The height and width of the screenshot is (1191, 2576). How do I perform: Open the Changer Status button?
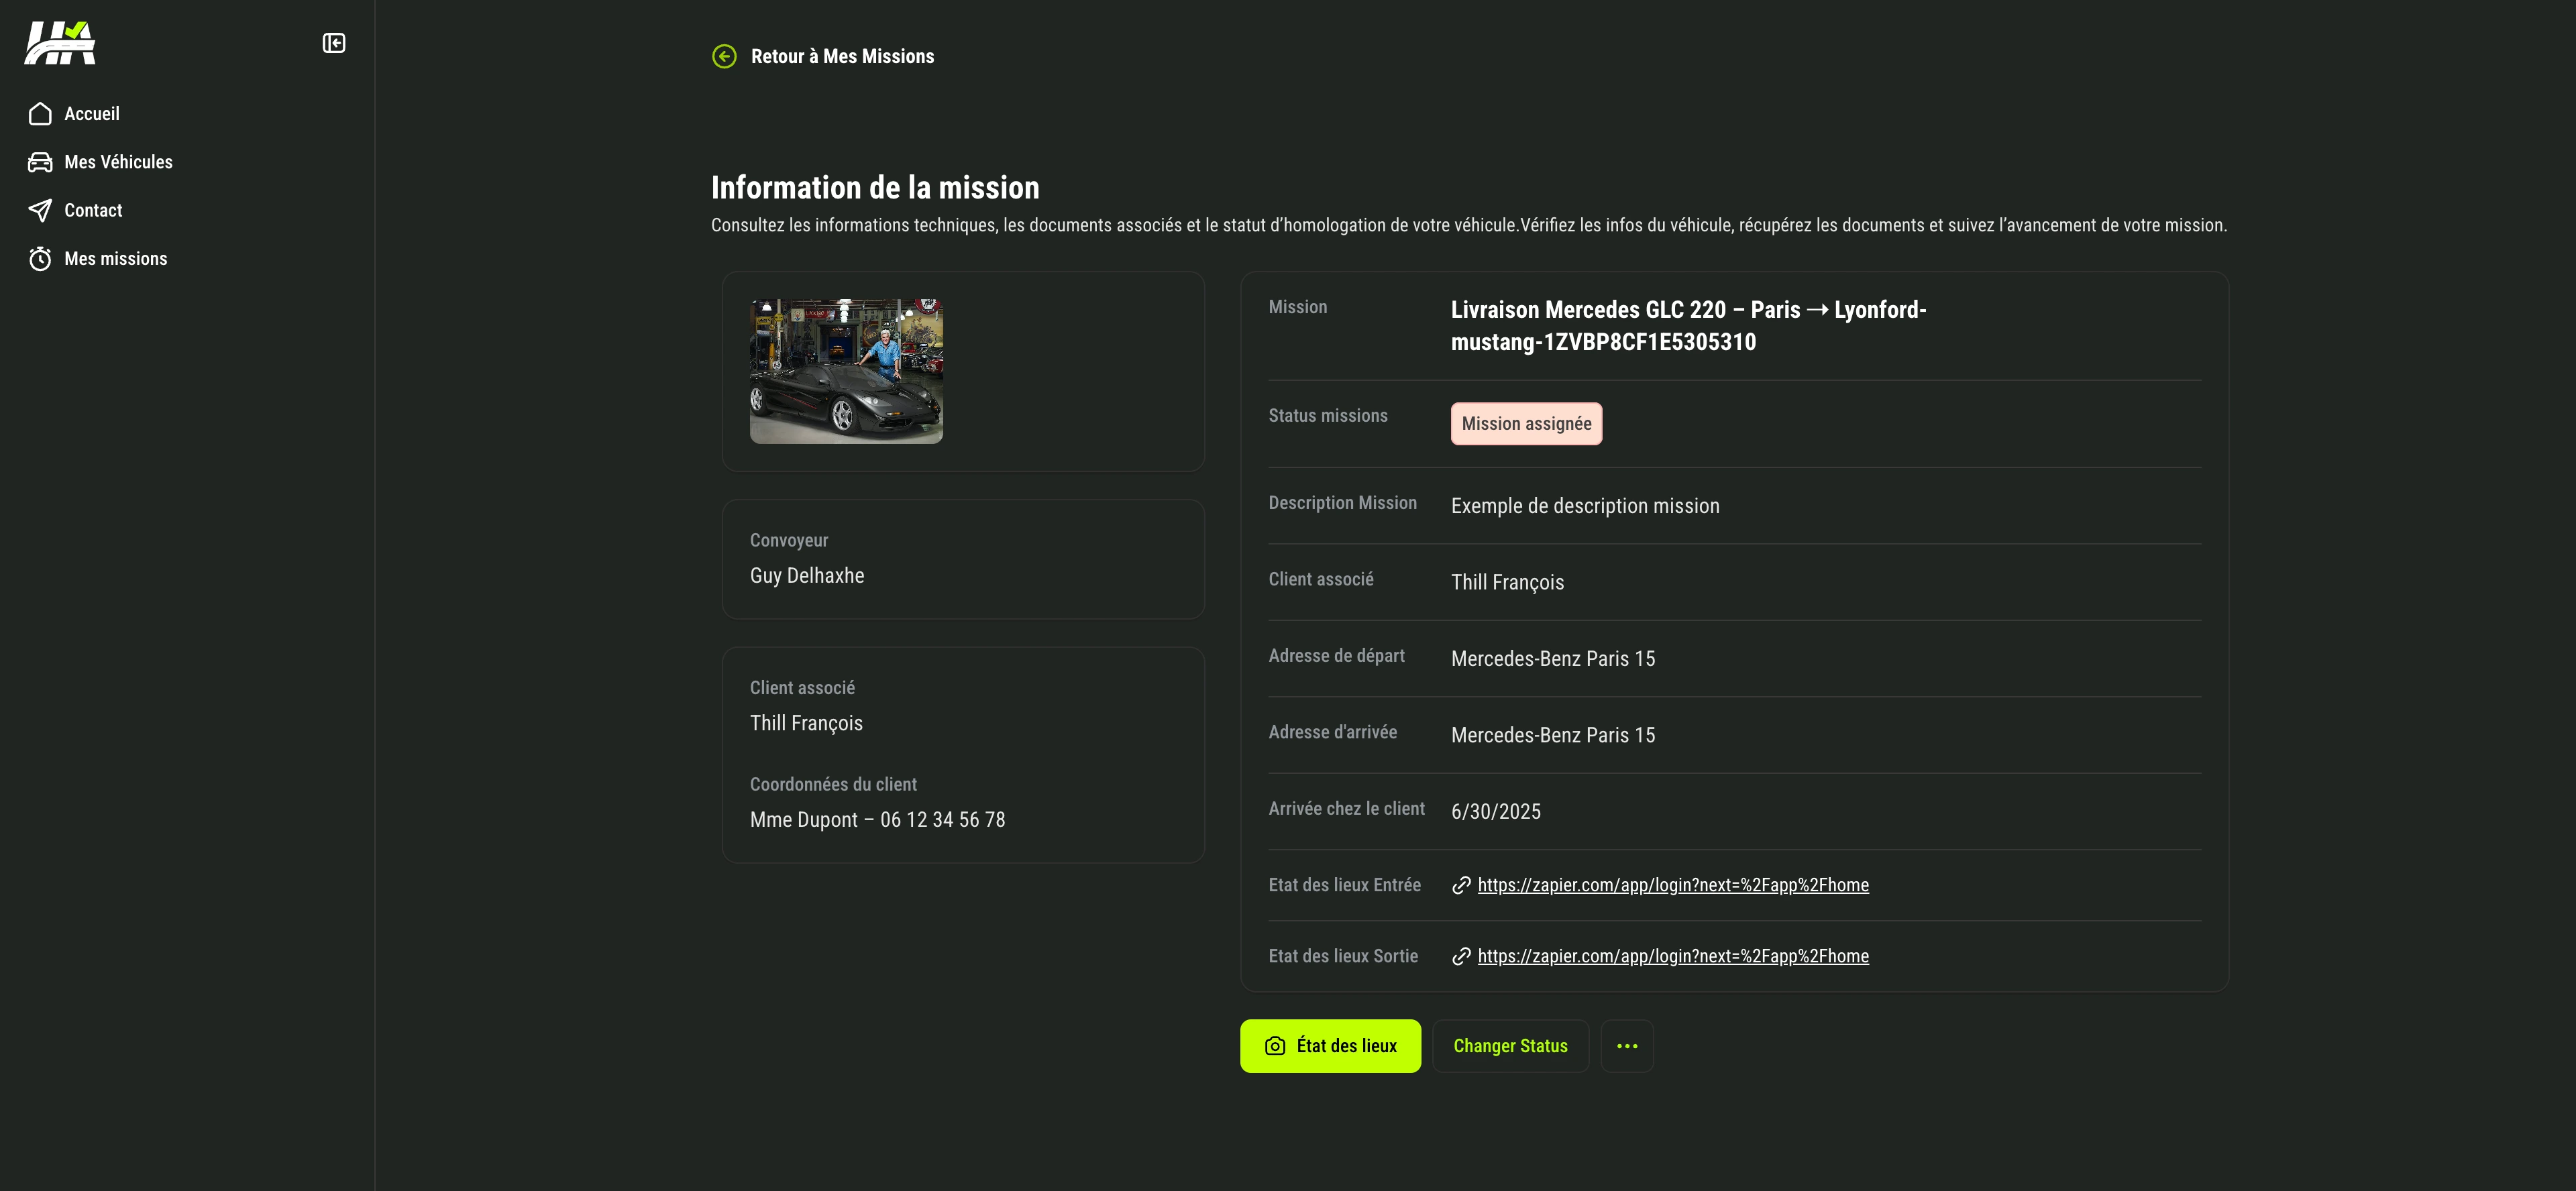click(1510, 1046)
